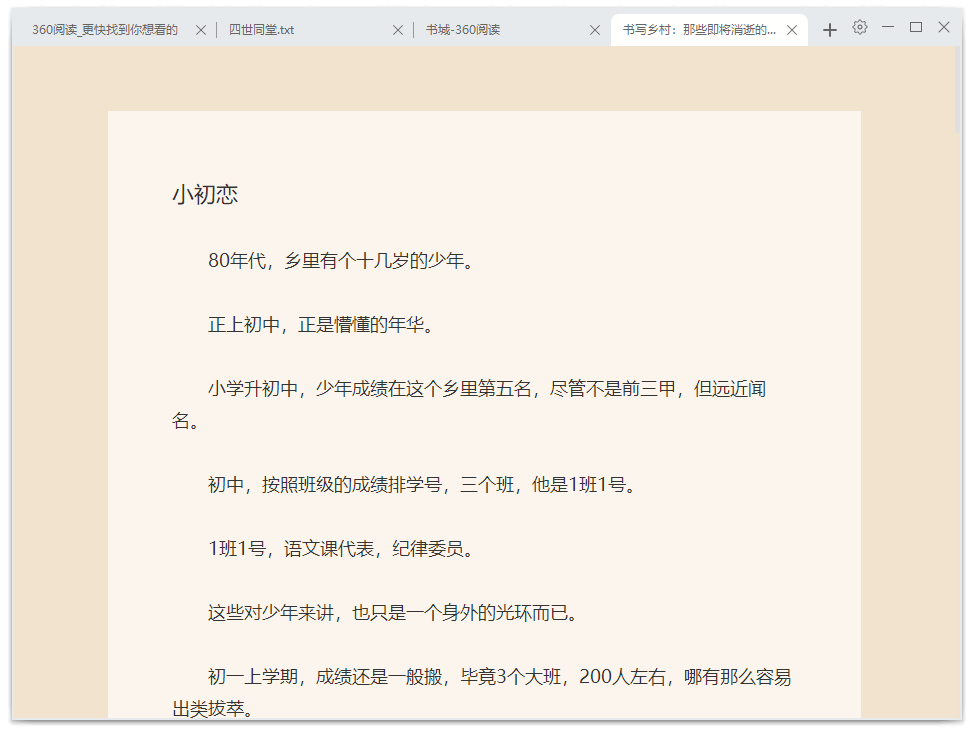Image resolution: width=977 pixels, height=733 pixels.
Task: Click the chapter heading 小初恋
Action: click(205, 195)
